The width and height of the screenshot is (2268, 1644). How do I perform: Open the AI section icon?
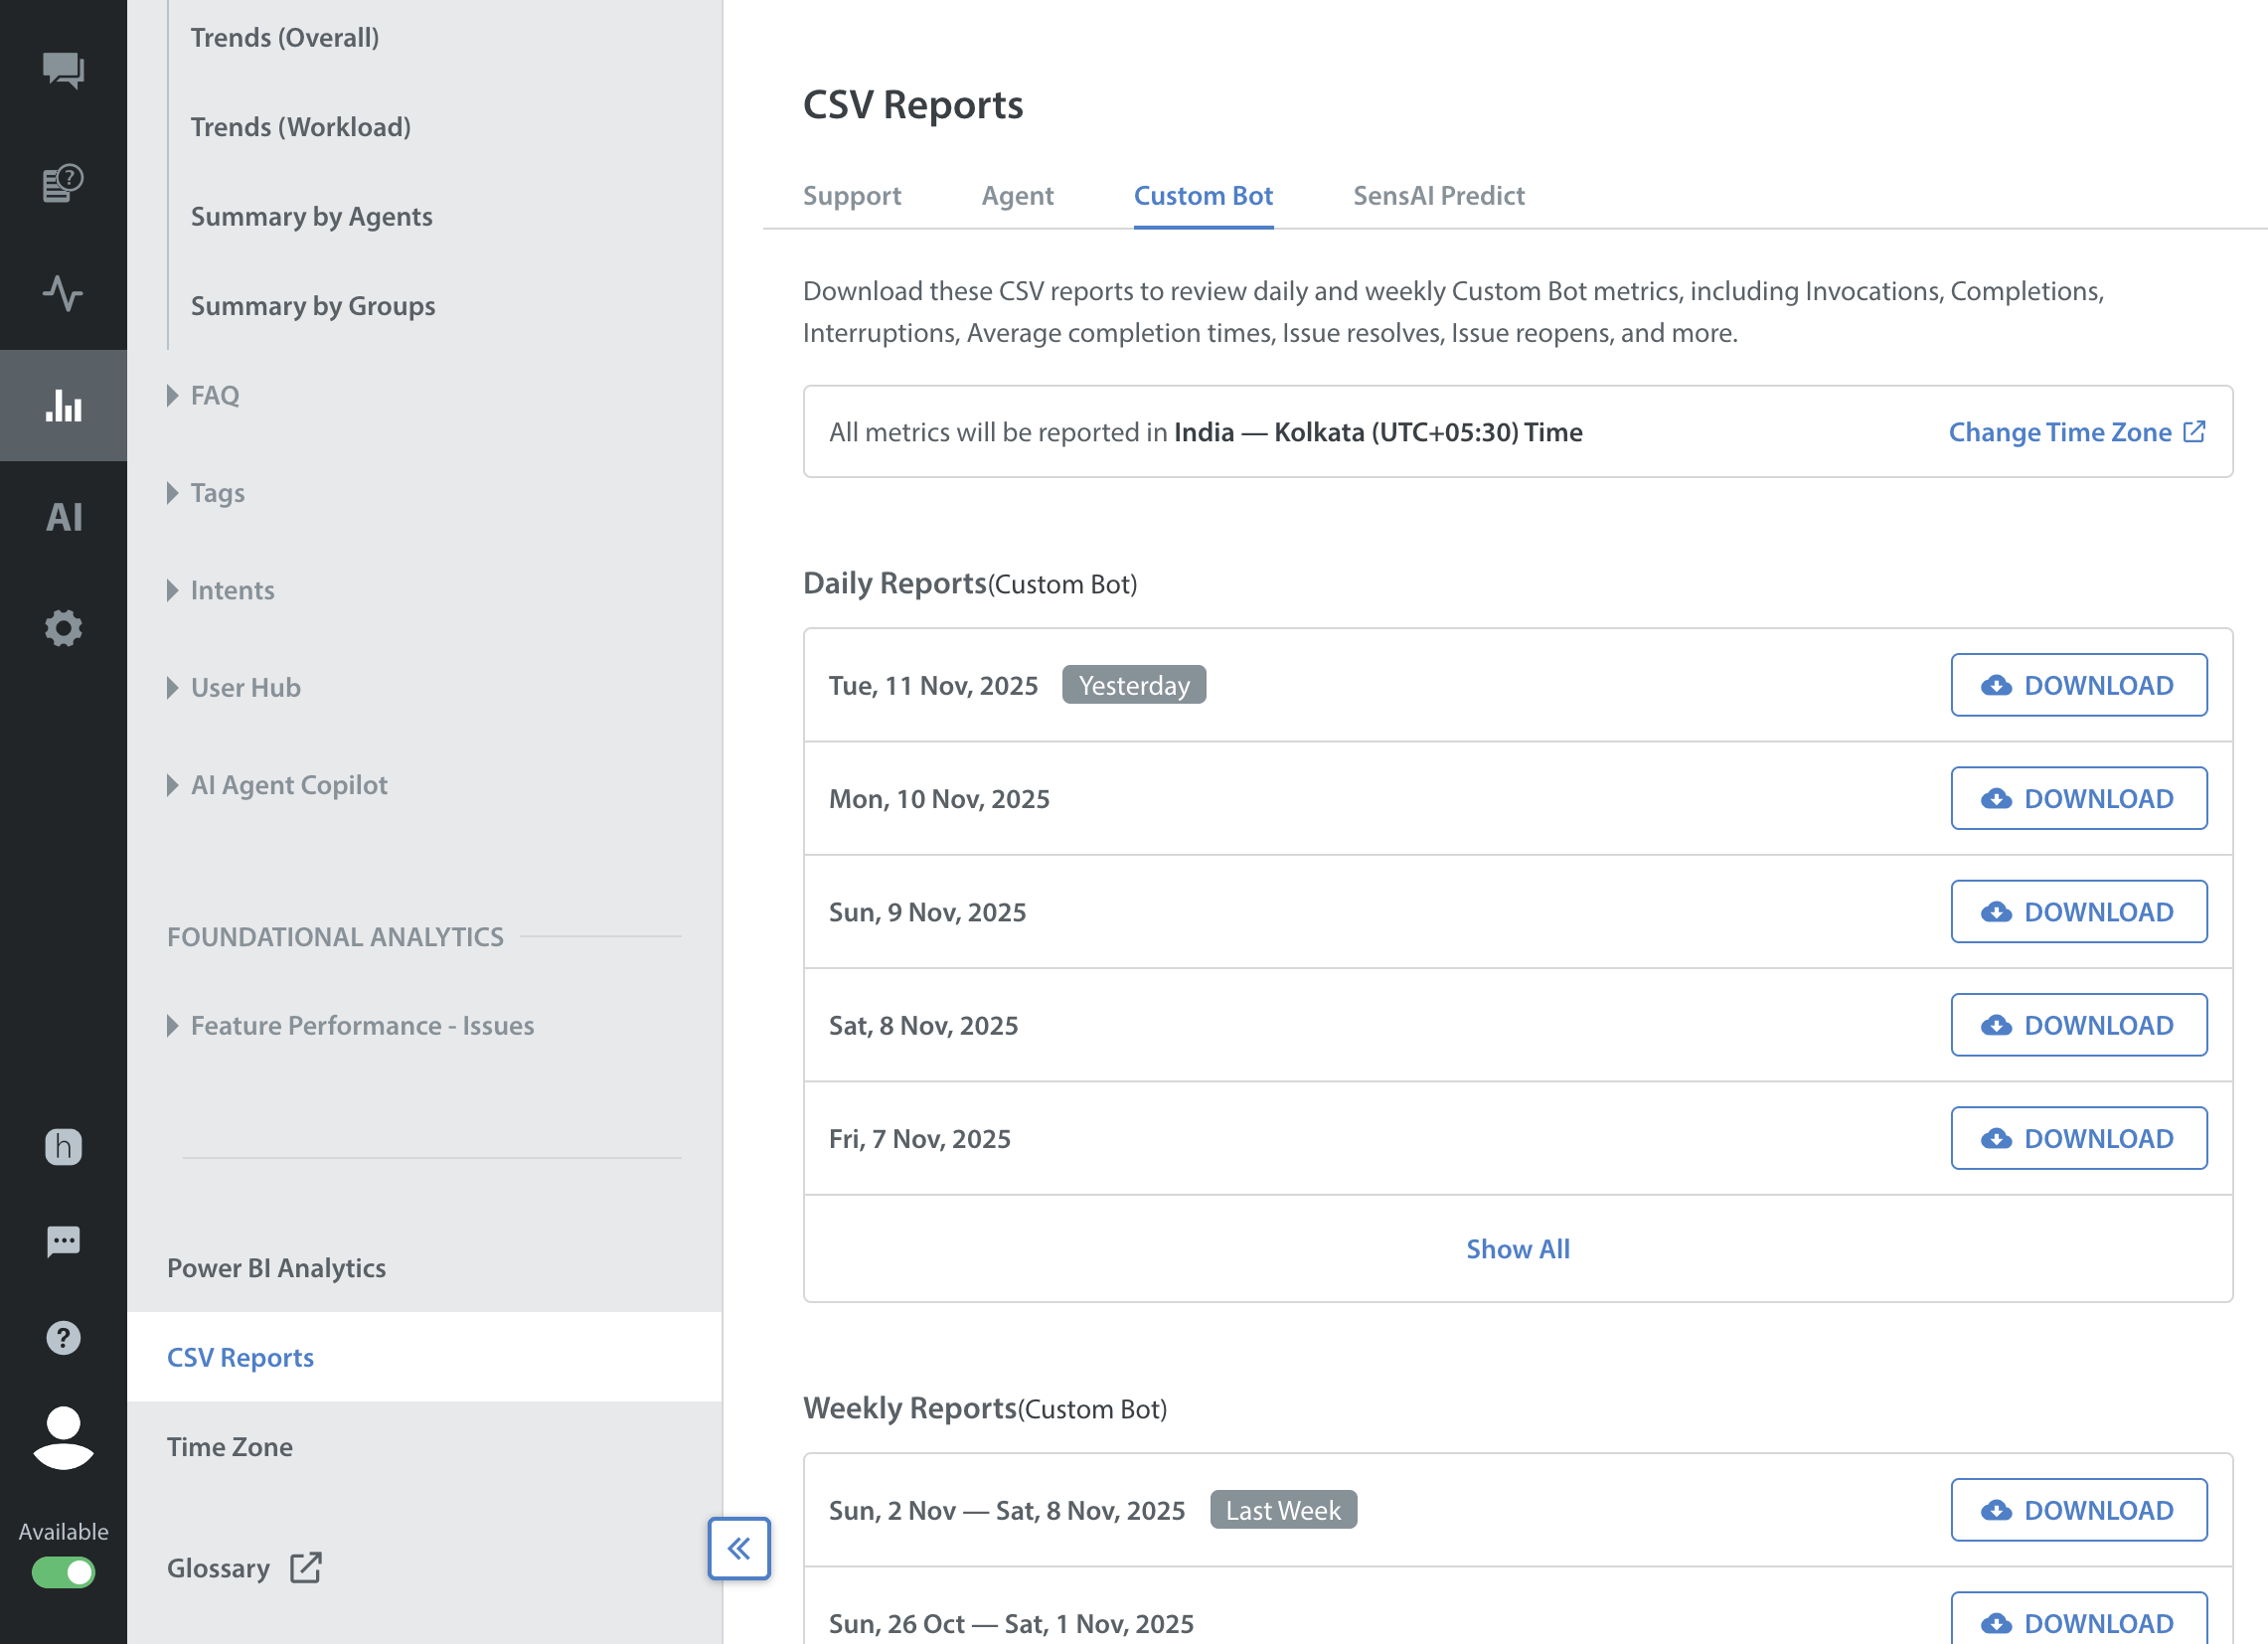(x=63, y=517)
